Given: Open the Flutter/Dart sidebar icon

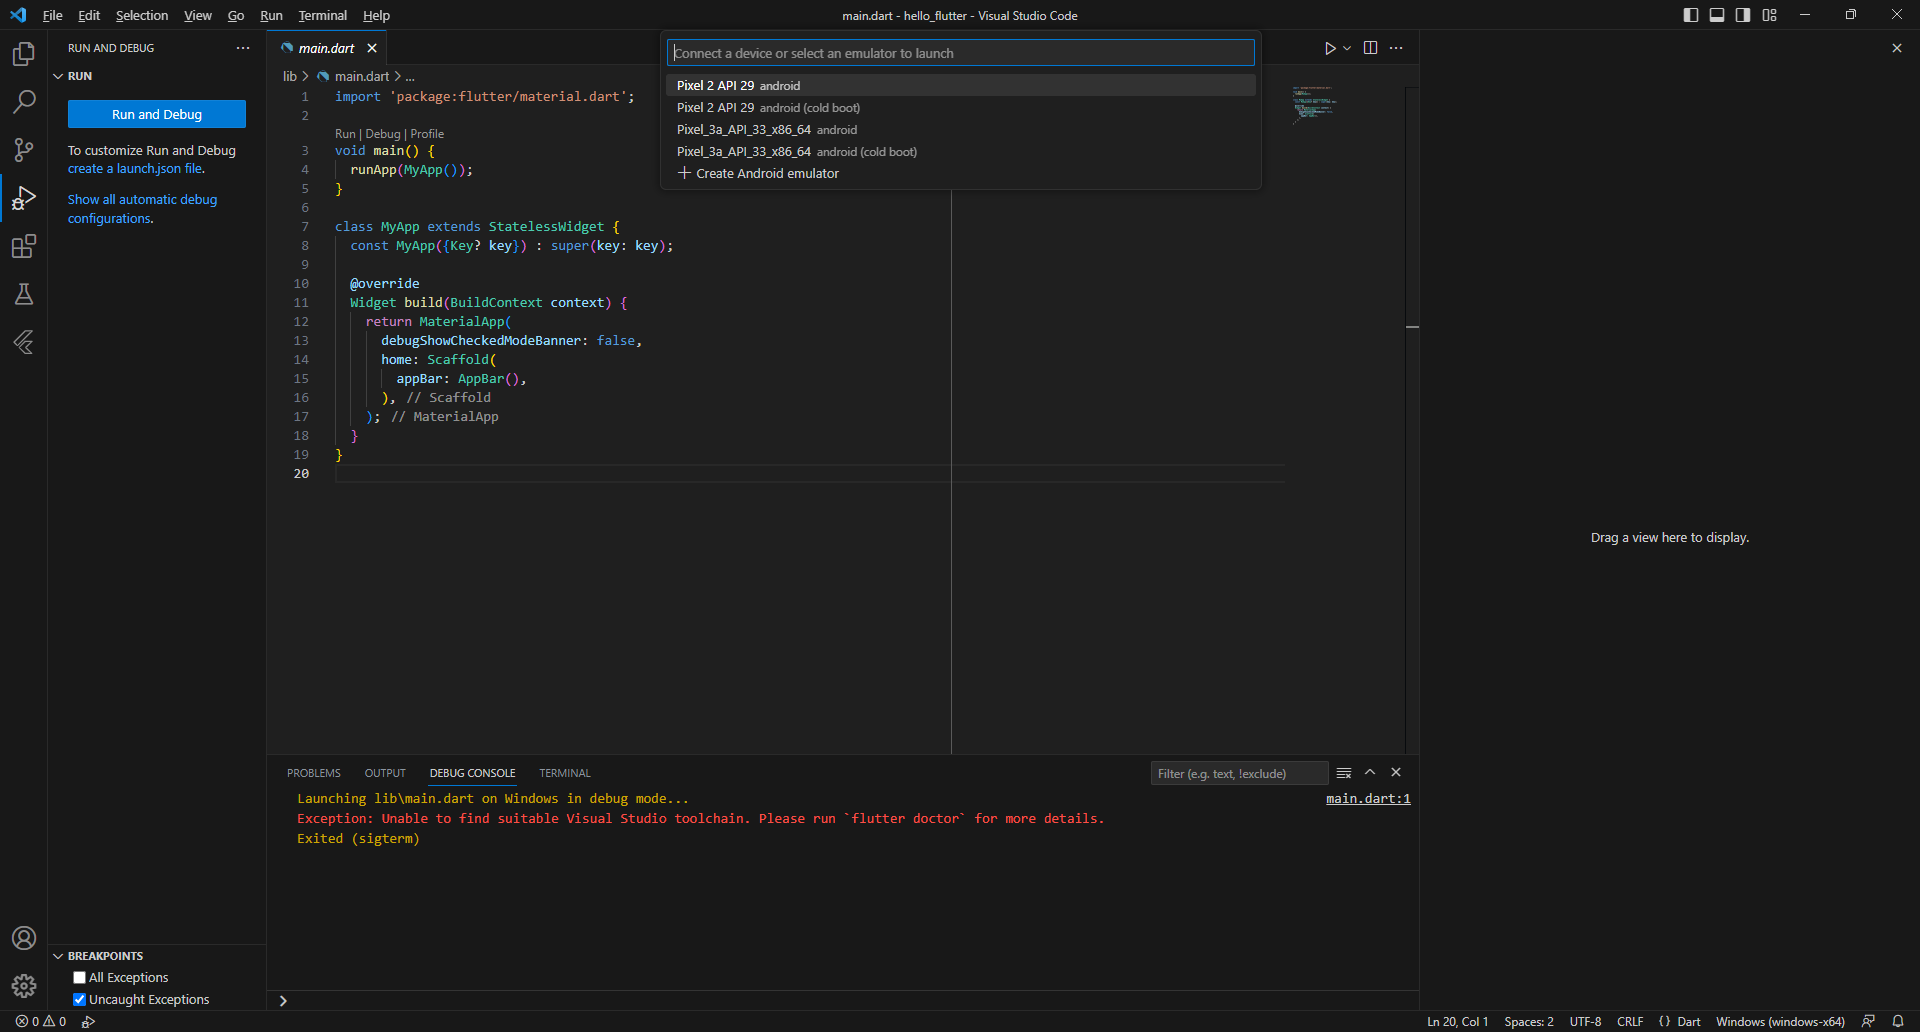Looking at the screenshot, I should (24, 342).
